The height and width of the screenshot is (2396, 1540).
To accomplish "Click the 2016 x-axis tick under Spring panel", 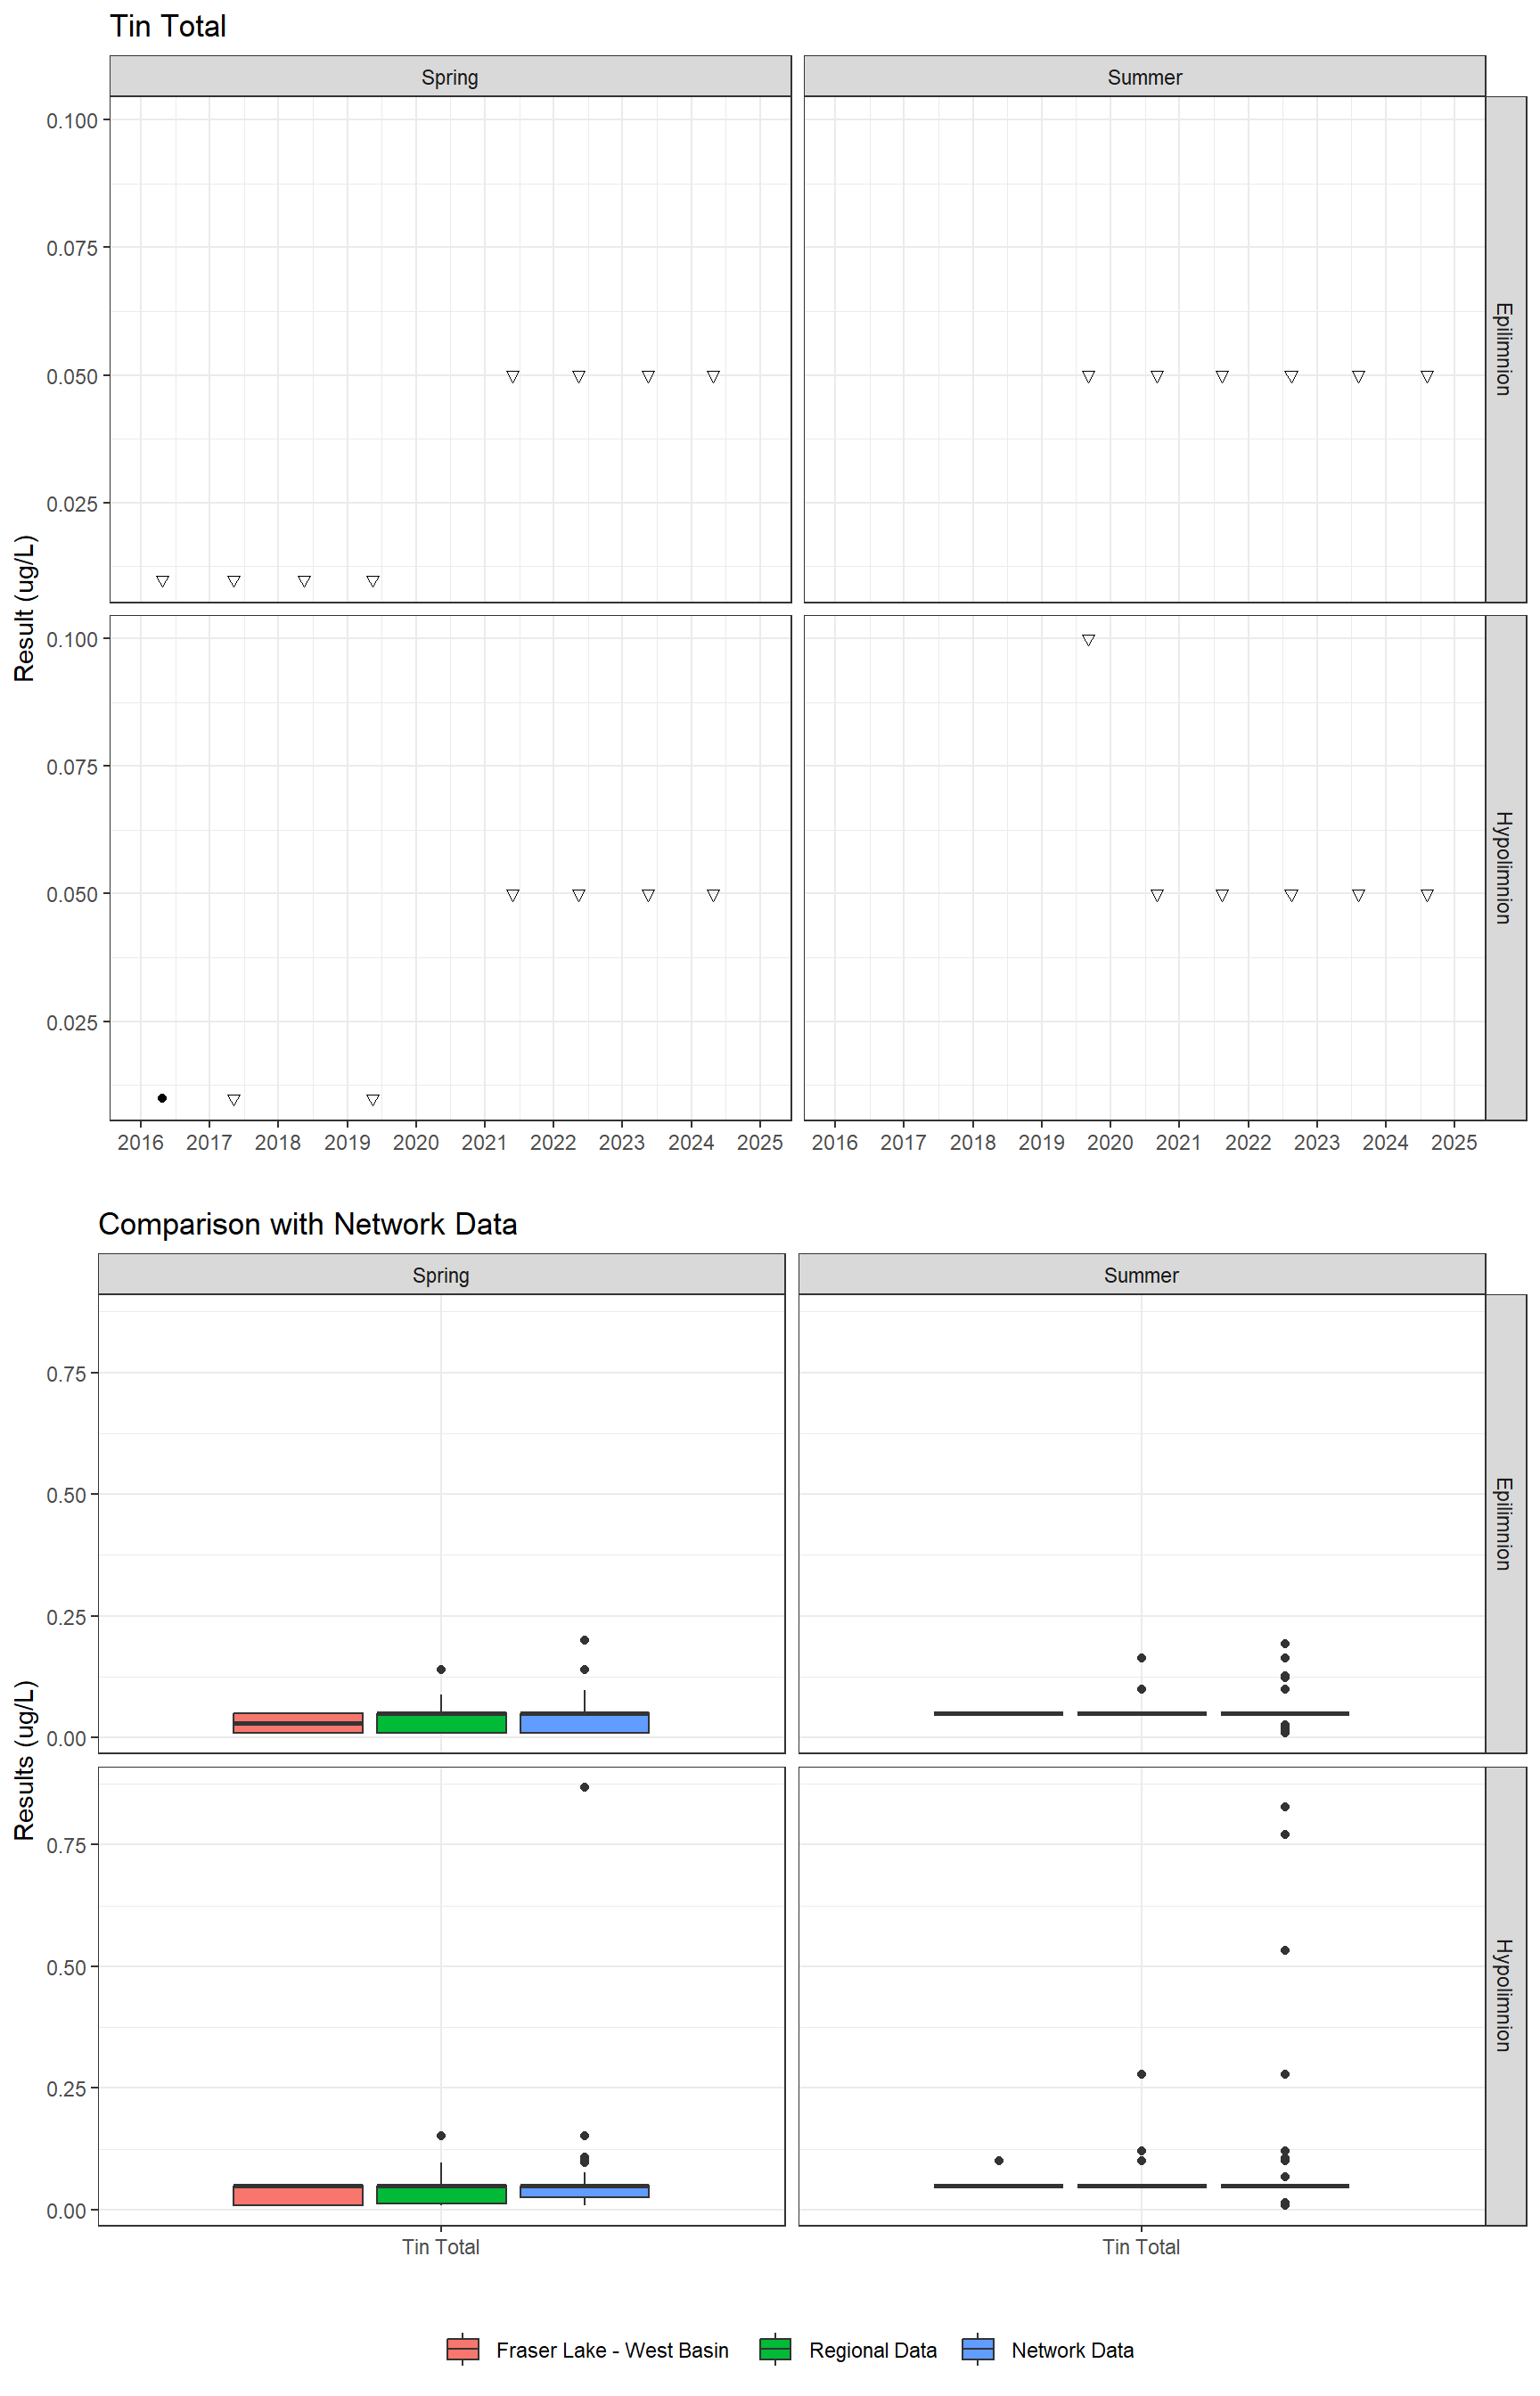I will 140,1142.
